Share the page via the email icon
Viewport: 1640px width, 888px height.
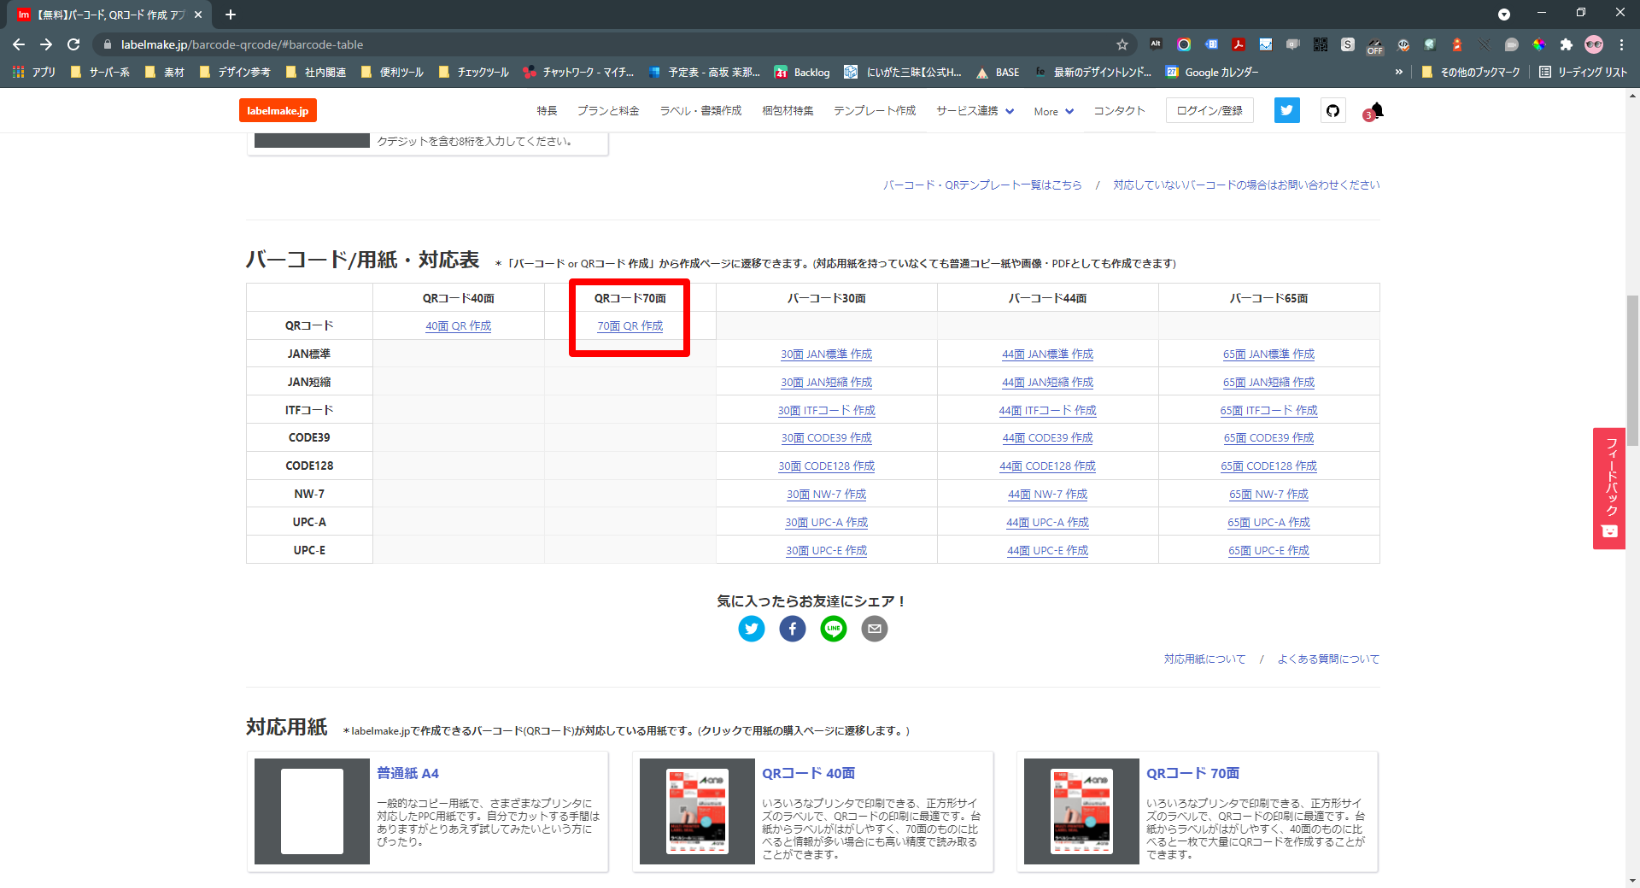tap(874, 629)
